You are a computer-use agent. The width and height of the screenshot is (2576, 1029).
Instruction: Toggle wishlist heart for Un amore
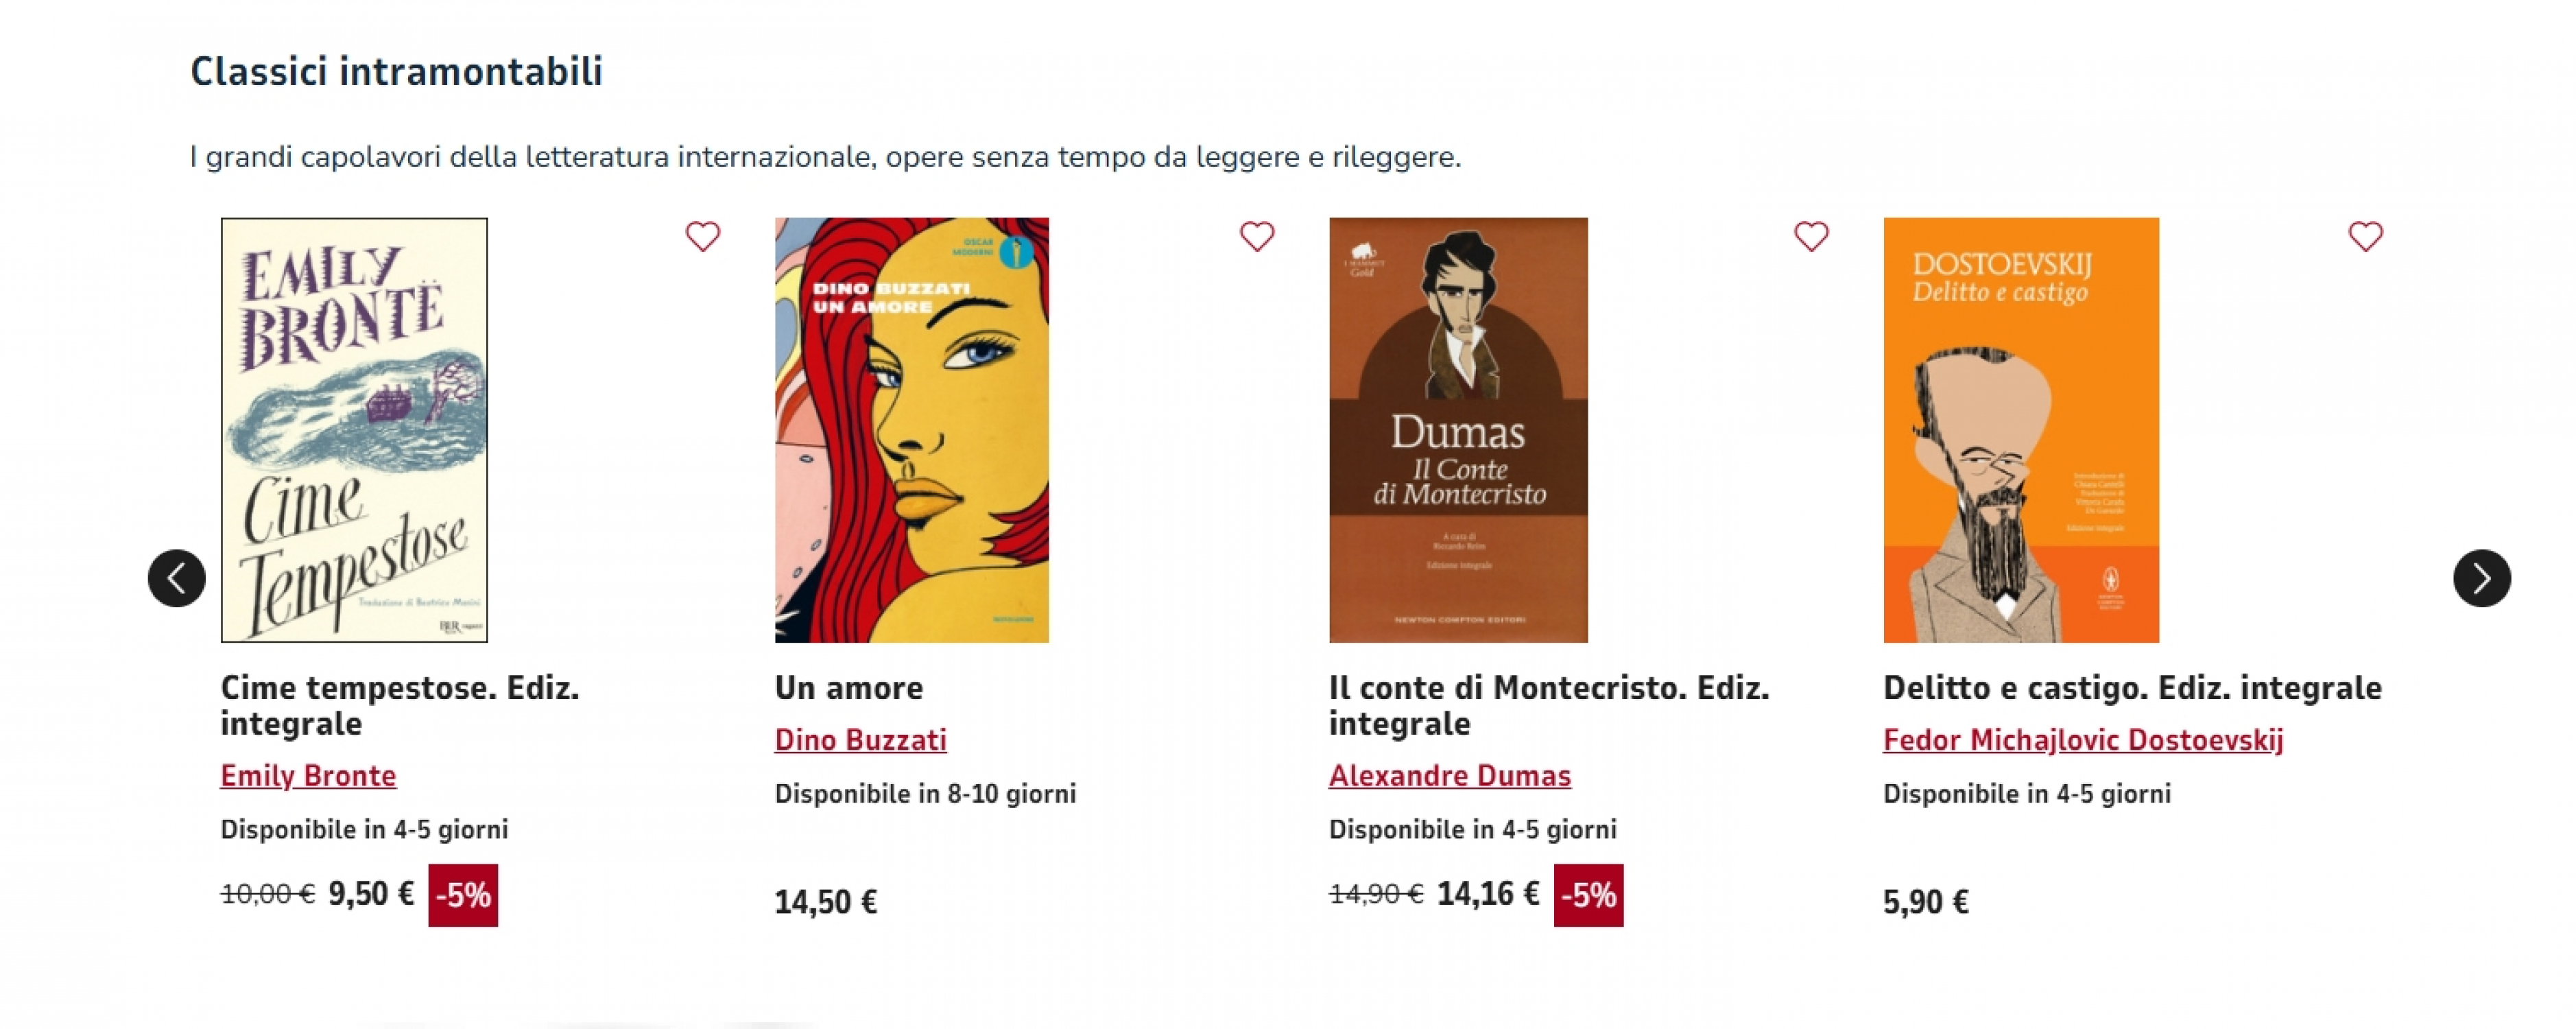pos(1257,237)
